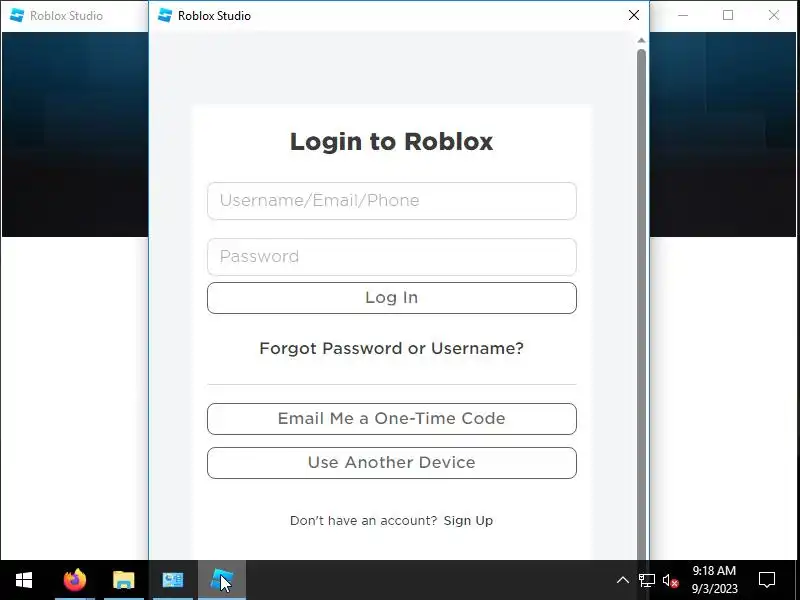
Task: Open File Explorer from the taskbar
Action: click(123, 580)
